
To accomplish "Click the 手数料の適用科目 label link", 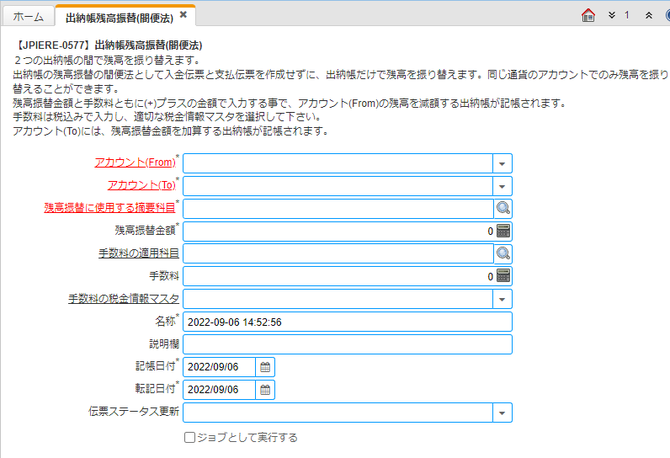I will pos(139,253).
